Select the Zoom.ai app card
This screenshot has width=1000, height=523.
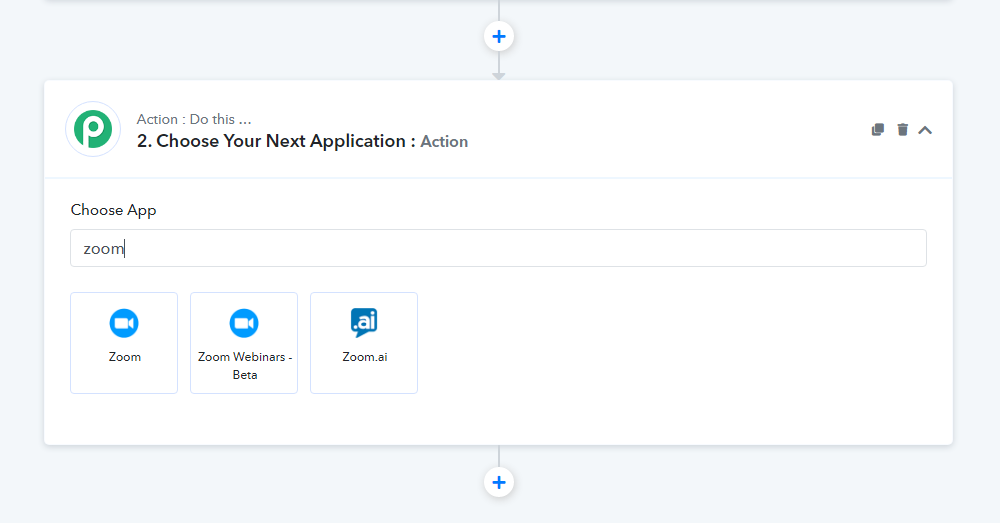point(364,343)
